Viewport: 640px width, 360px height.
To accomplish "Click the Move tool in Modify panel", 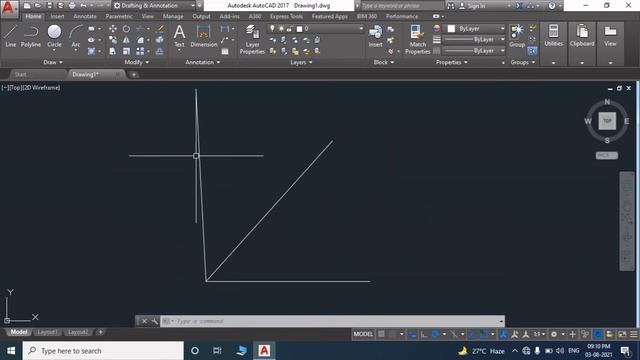I will (x=113, y=29).
